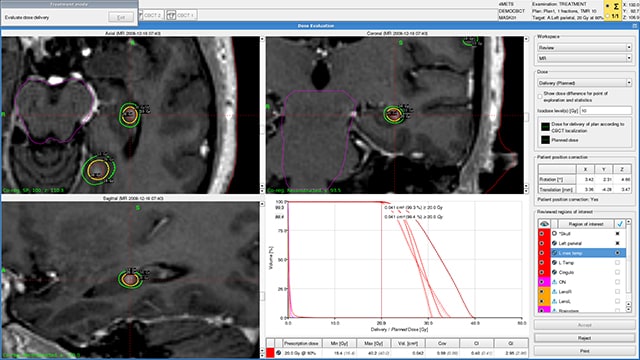Click the Left parietal target icon
Screen dimensions: 640x360
554,243
